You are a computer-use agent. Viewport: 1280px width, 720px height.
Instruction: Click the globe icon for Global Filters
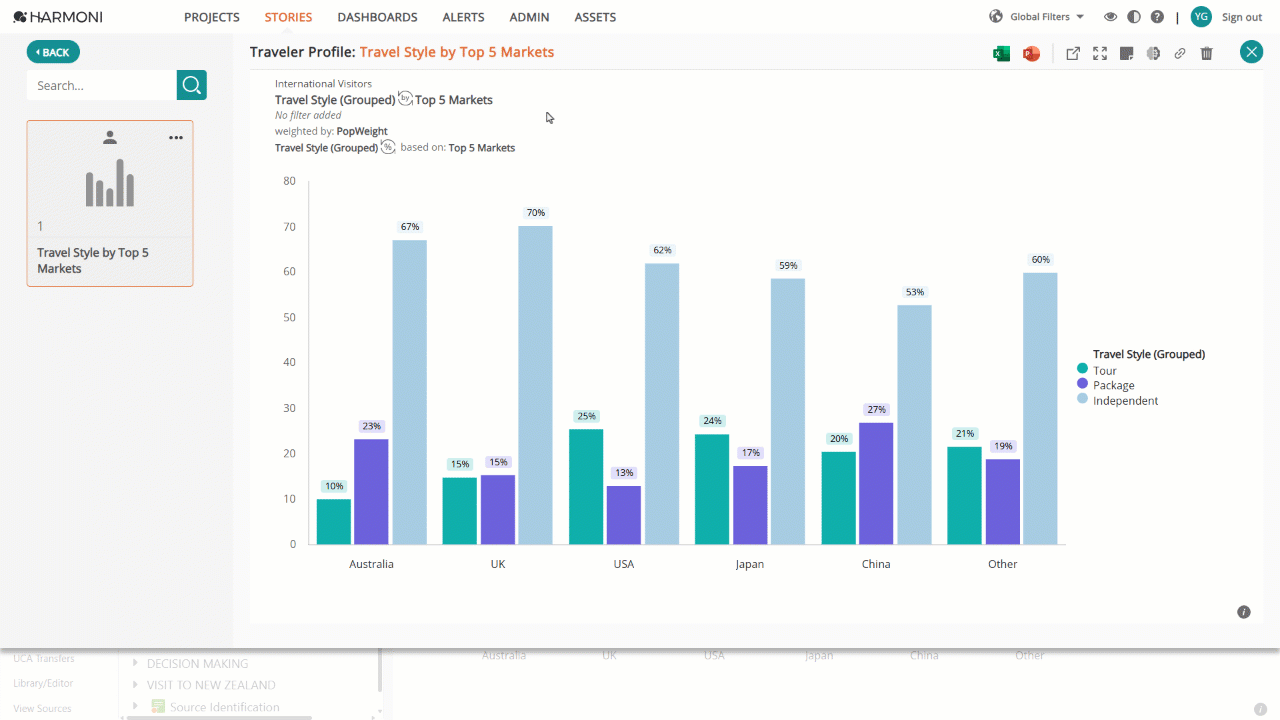click(996, 17)
